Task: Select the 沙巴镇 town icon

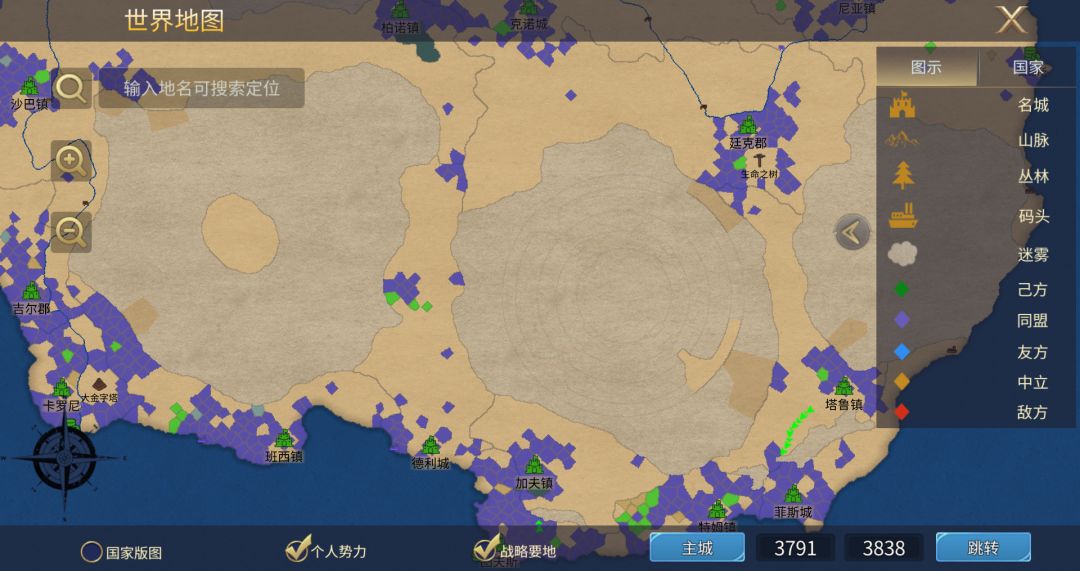Action: [x=30, y=86]
